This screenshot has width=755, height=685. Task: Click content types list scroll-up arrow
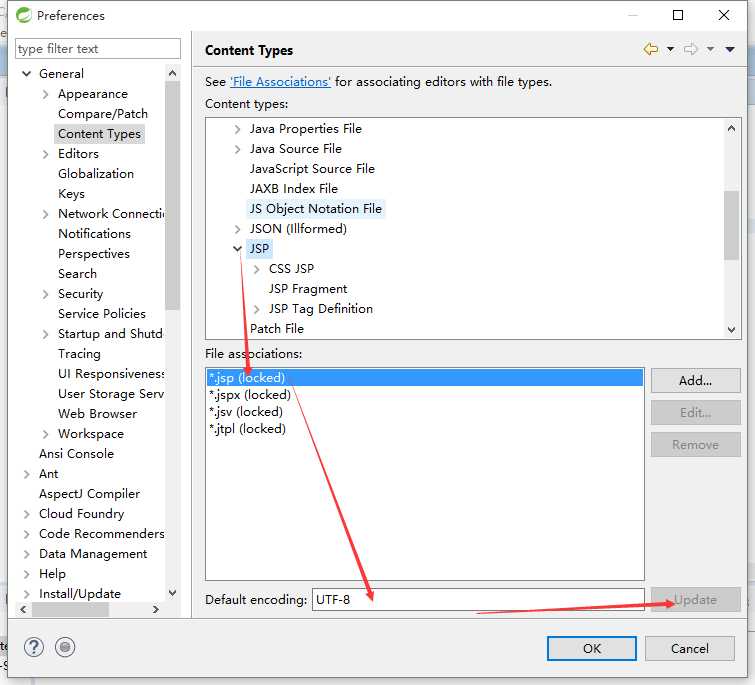click(731, 128)
